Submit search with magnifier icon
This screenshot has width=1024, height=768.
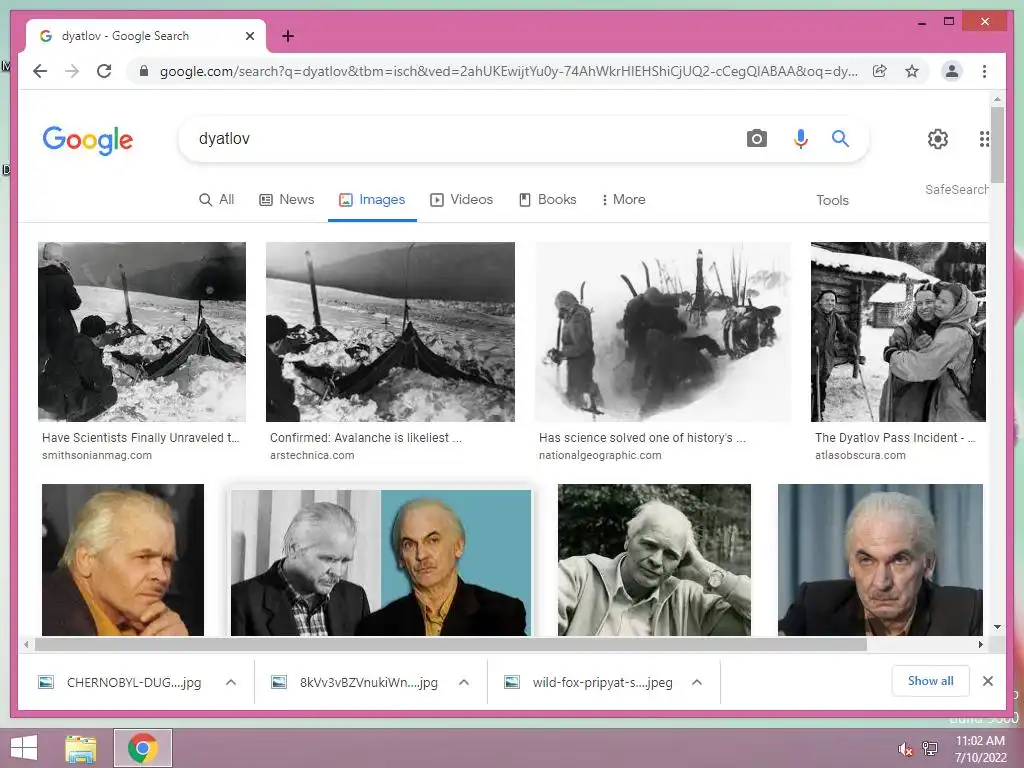click(840, 138)
